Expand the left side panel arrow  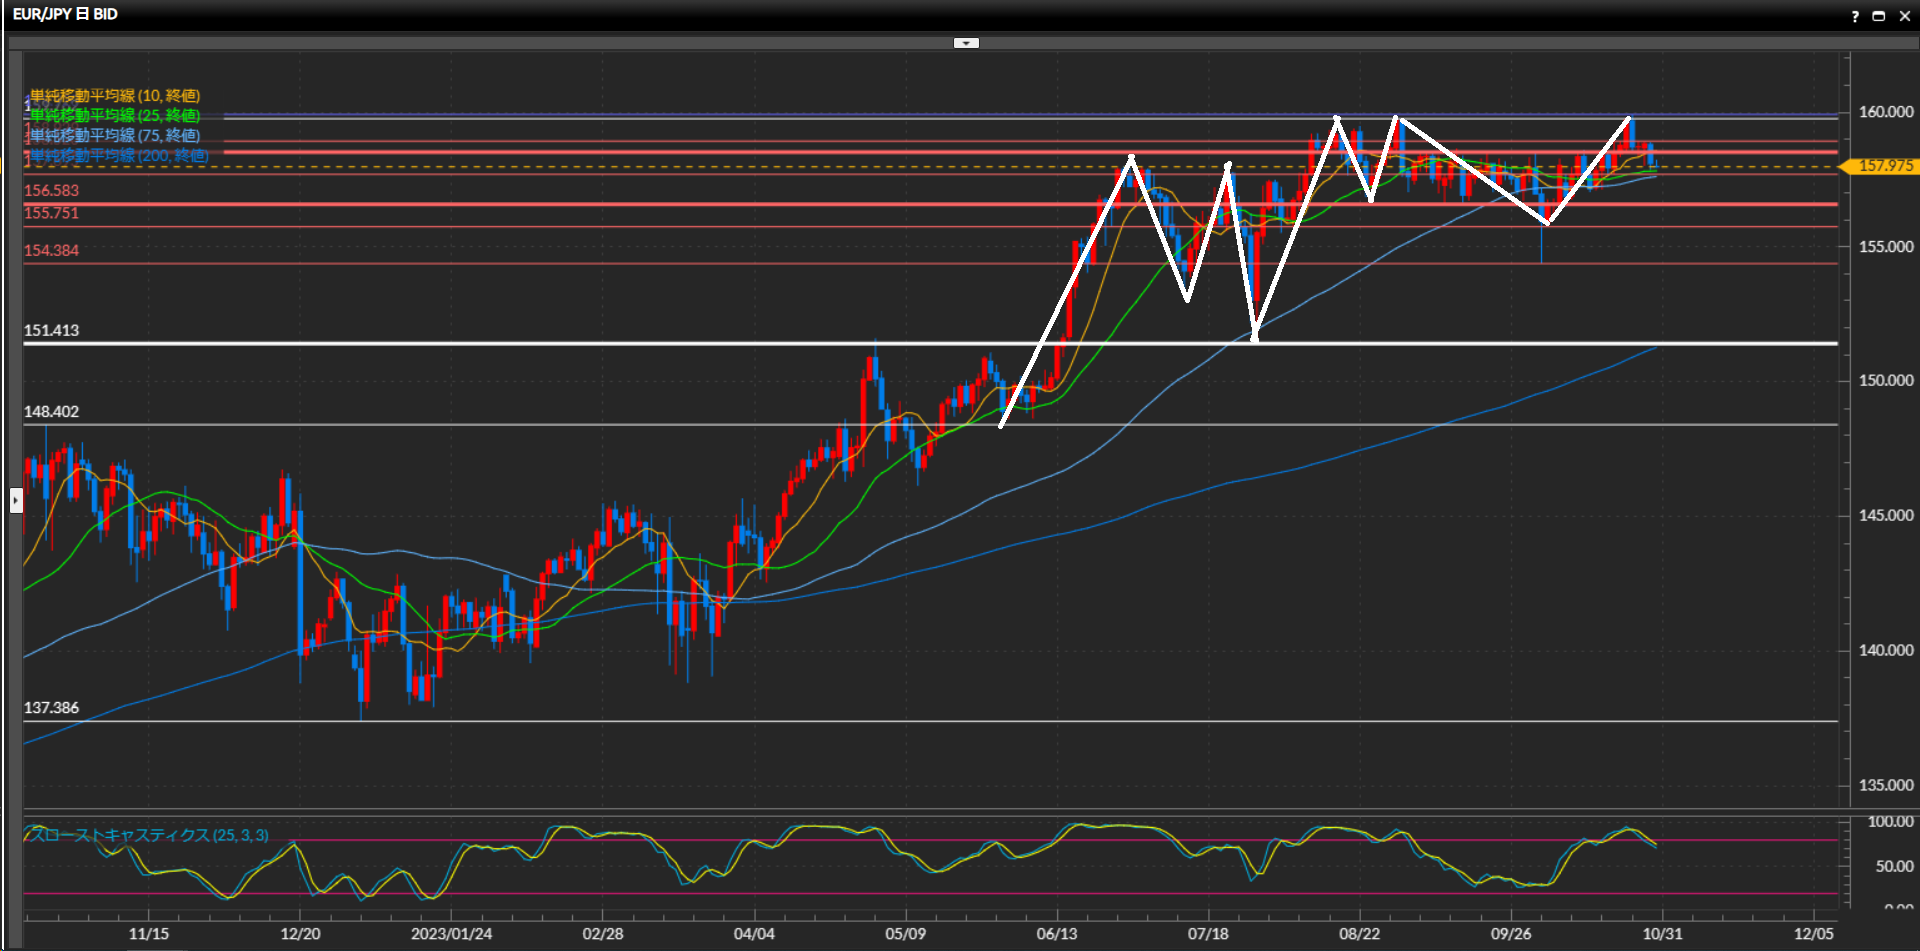click(16, 499)
